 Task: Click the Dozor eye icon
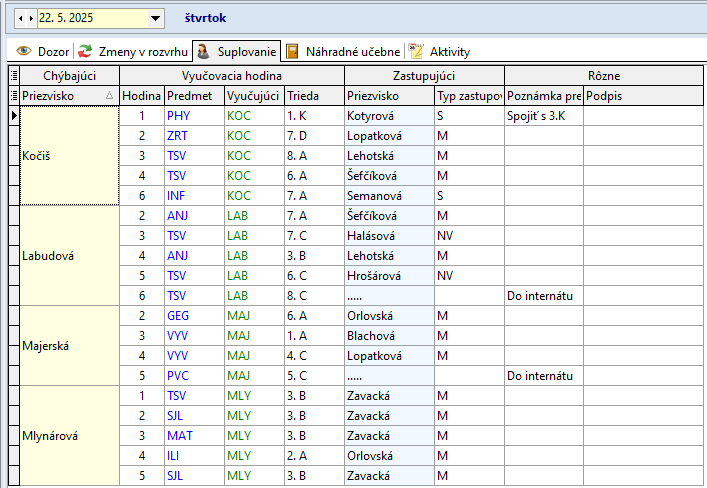(23, 51)
